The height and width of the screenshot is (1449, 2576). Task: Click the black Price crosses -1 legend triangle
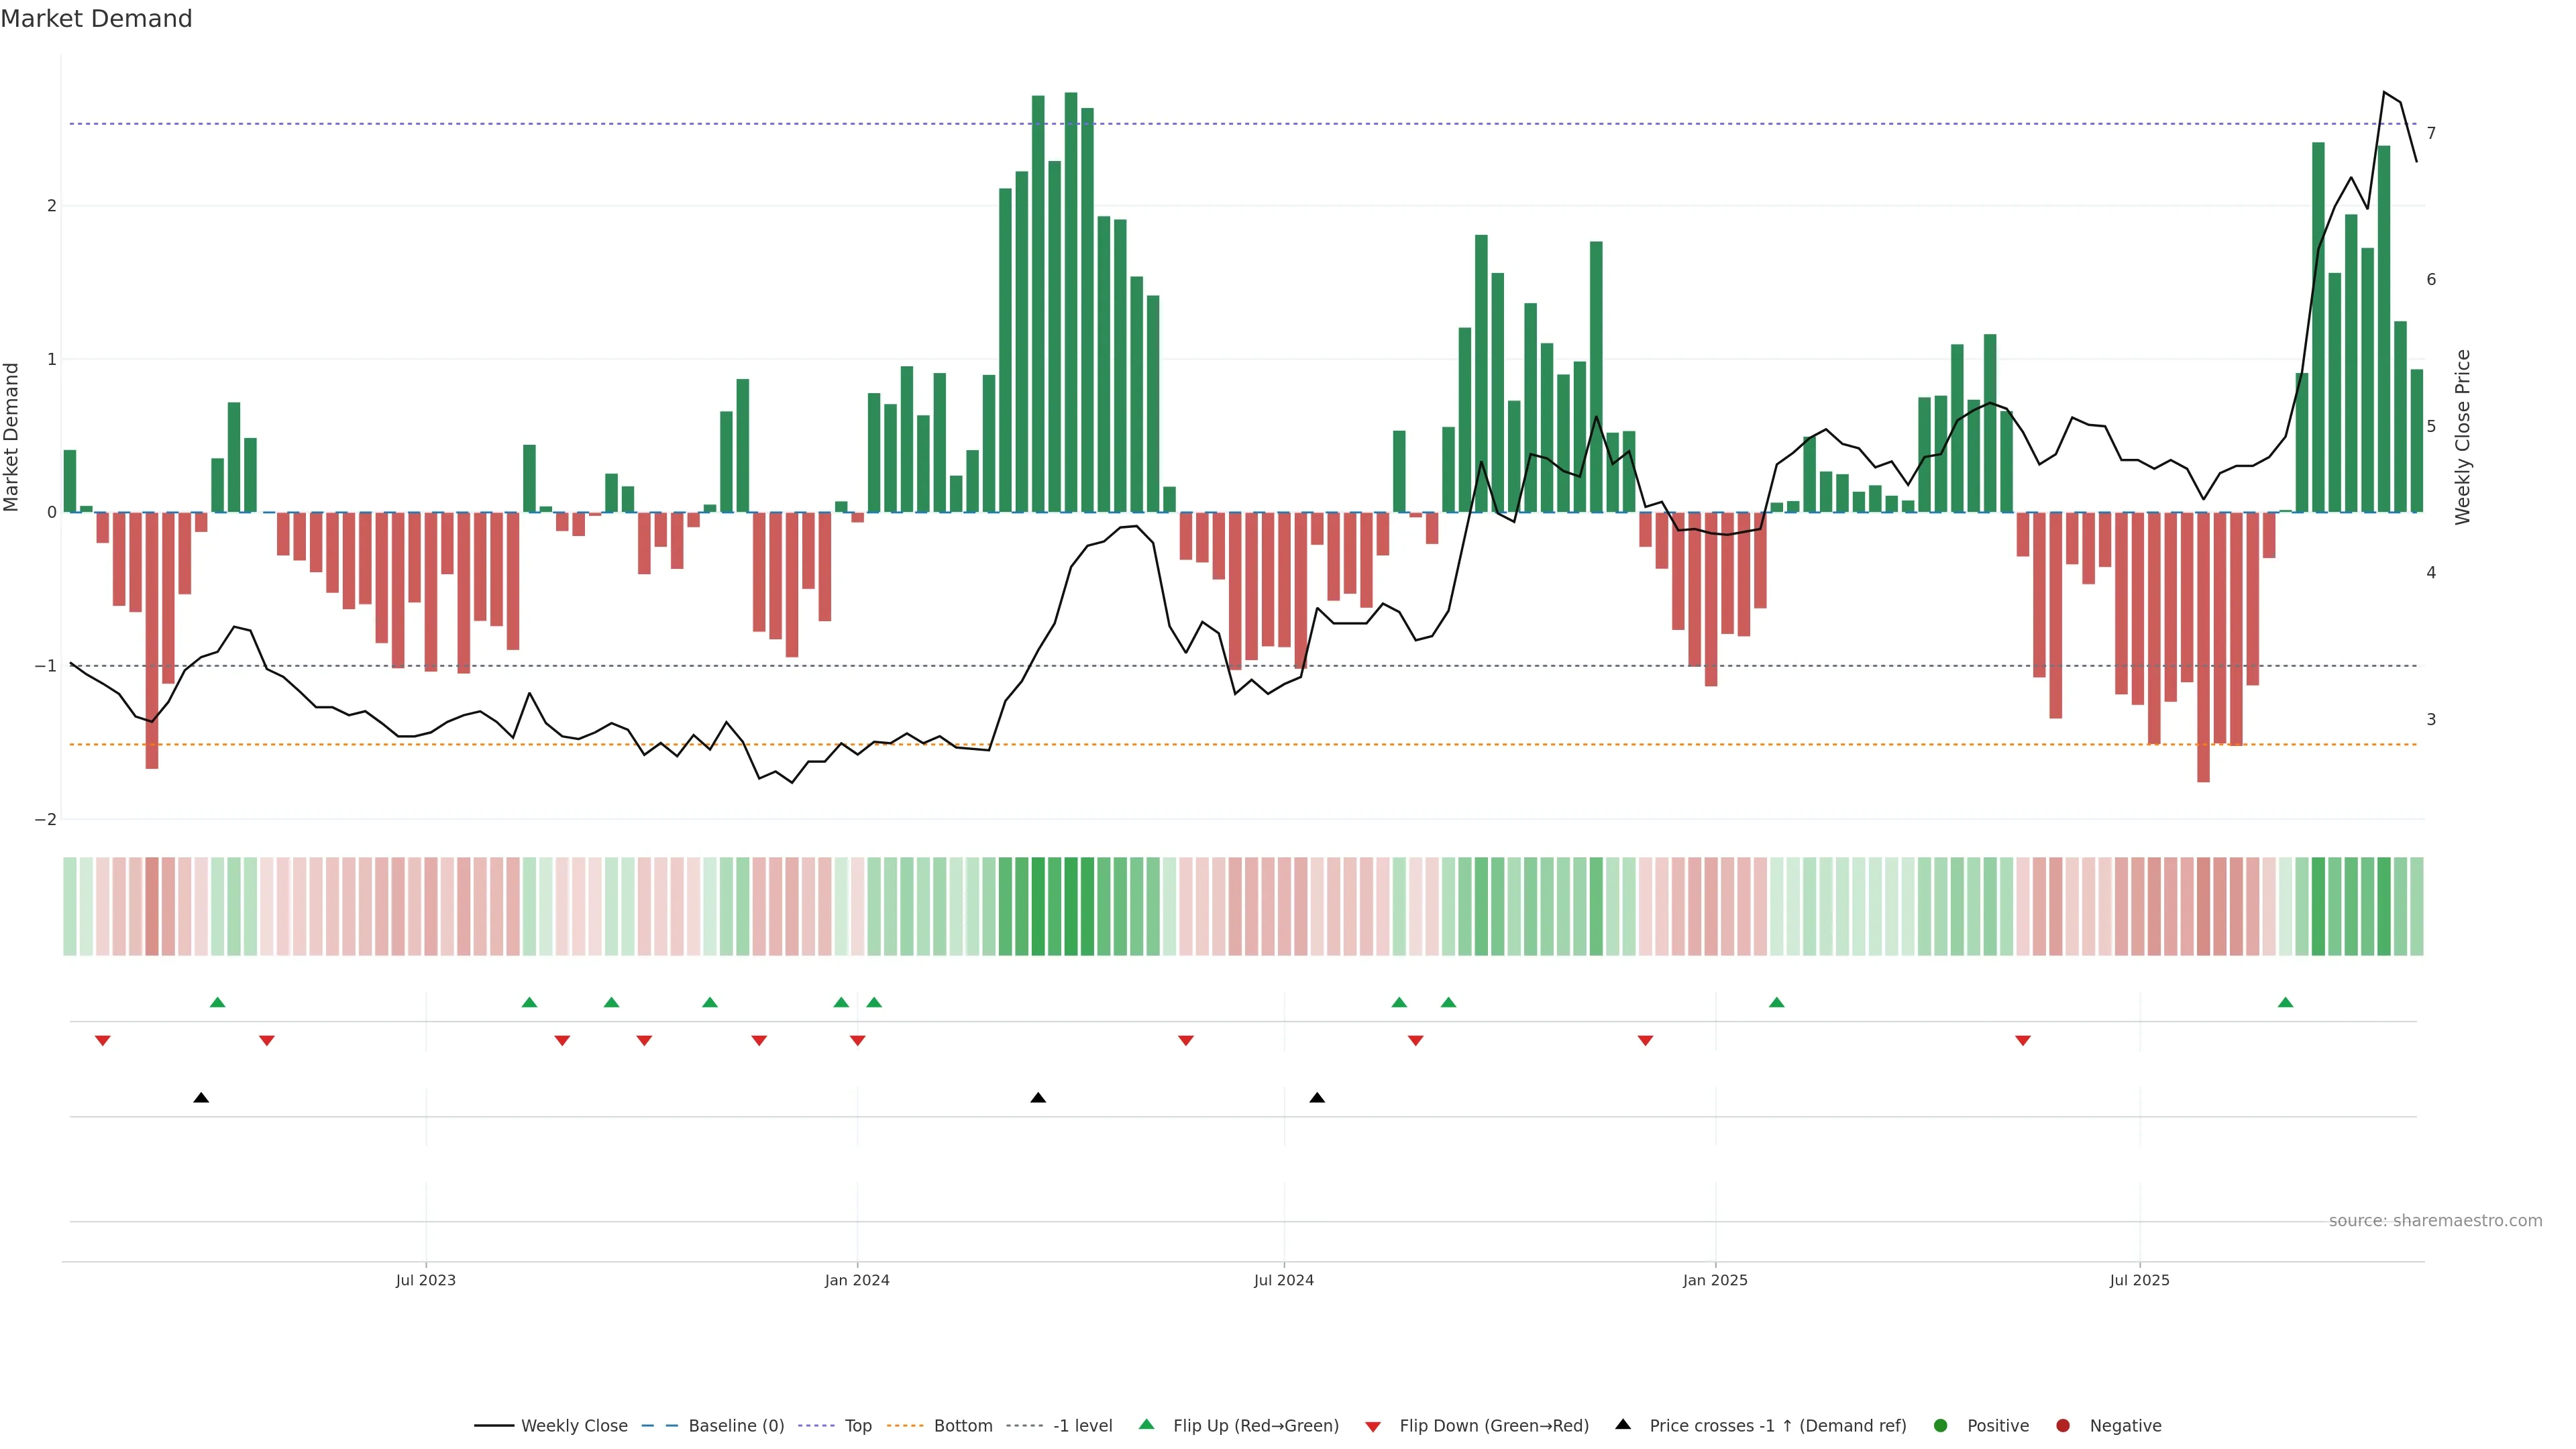[1623, 1424]
